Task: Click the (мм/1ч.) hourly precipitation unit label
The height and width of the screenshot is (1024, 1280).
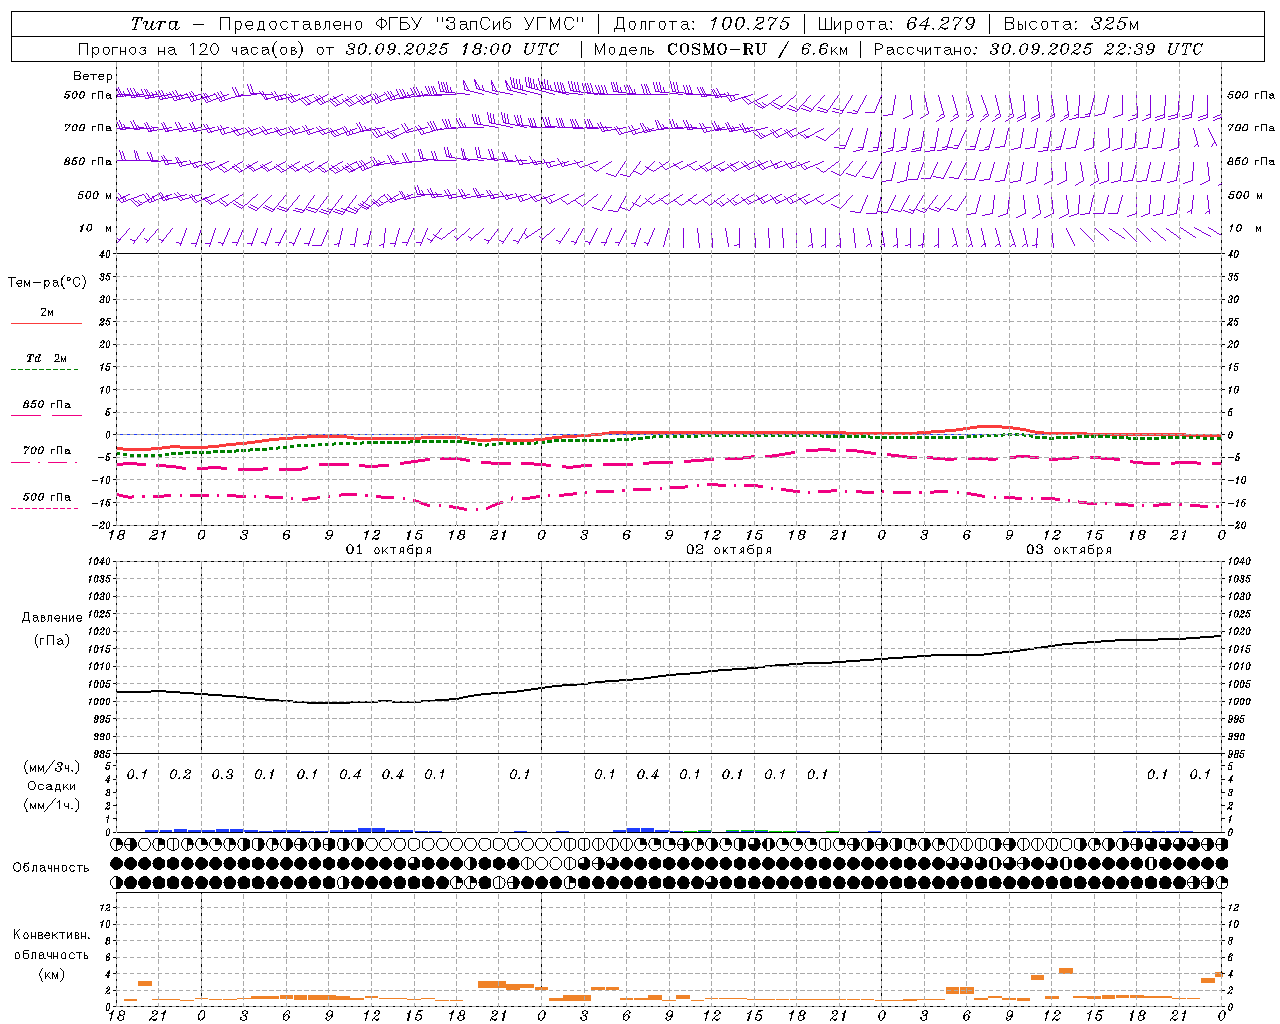Action: click(x=52, y=805)
